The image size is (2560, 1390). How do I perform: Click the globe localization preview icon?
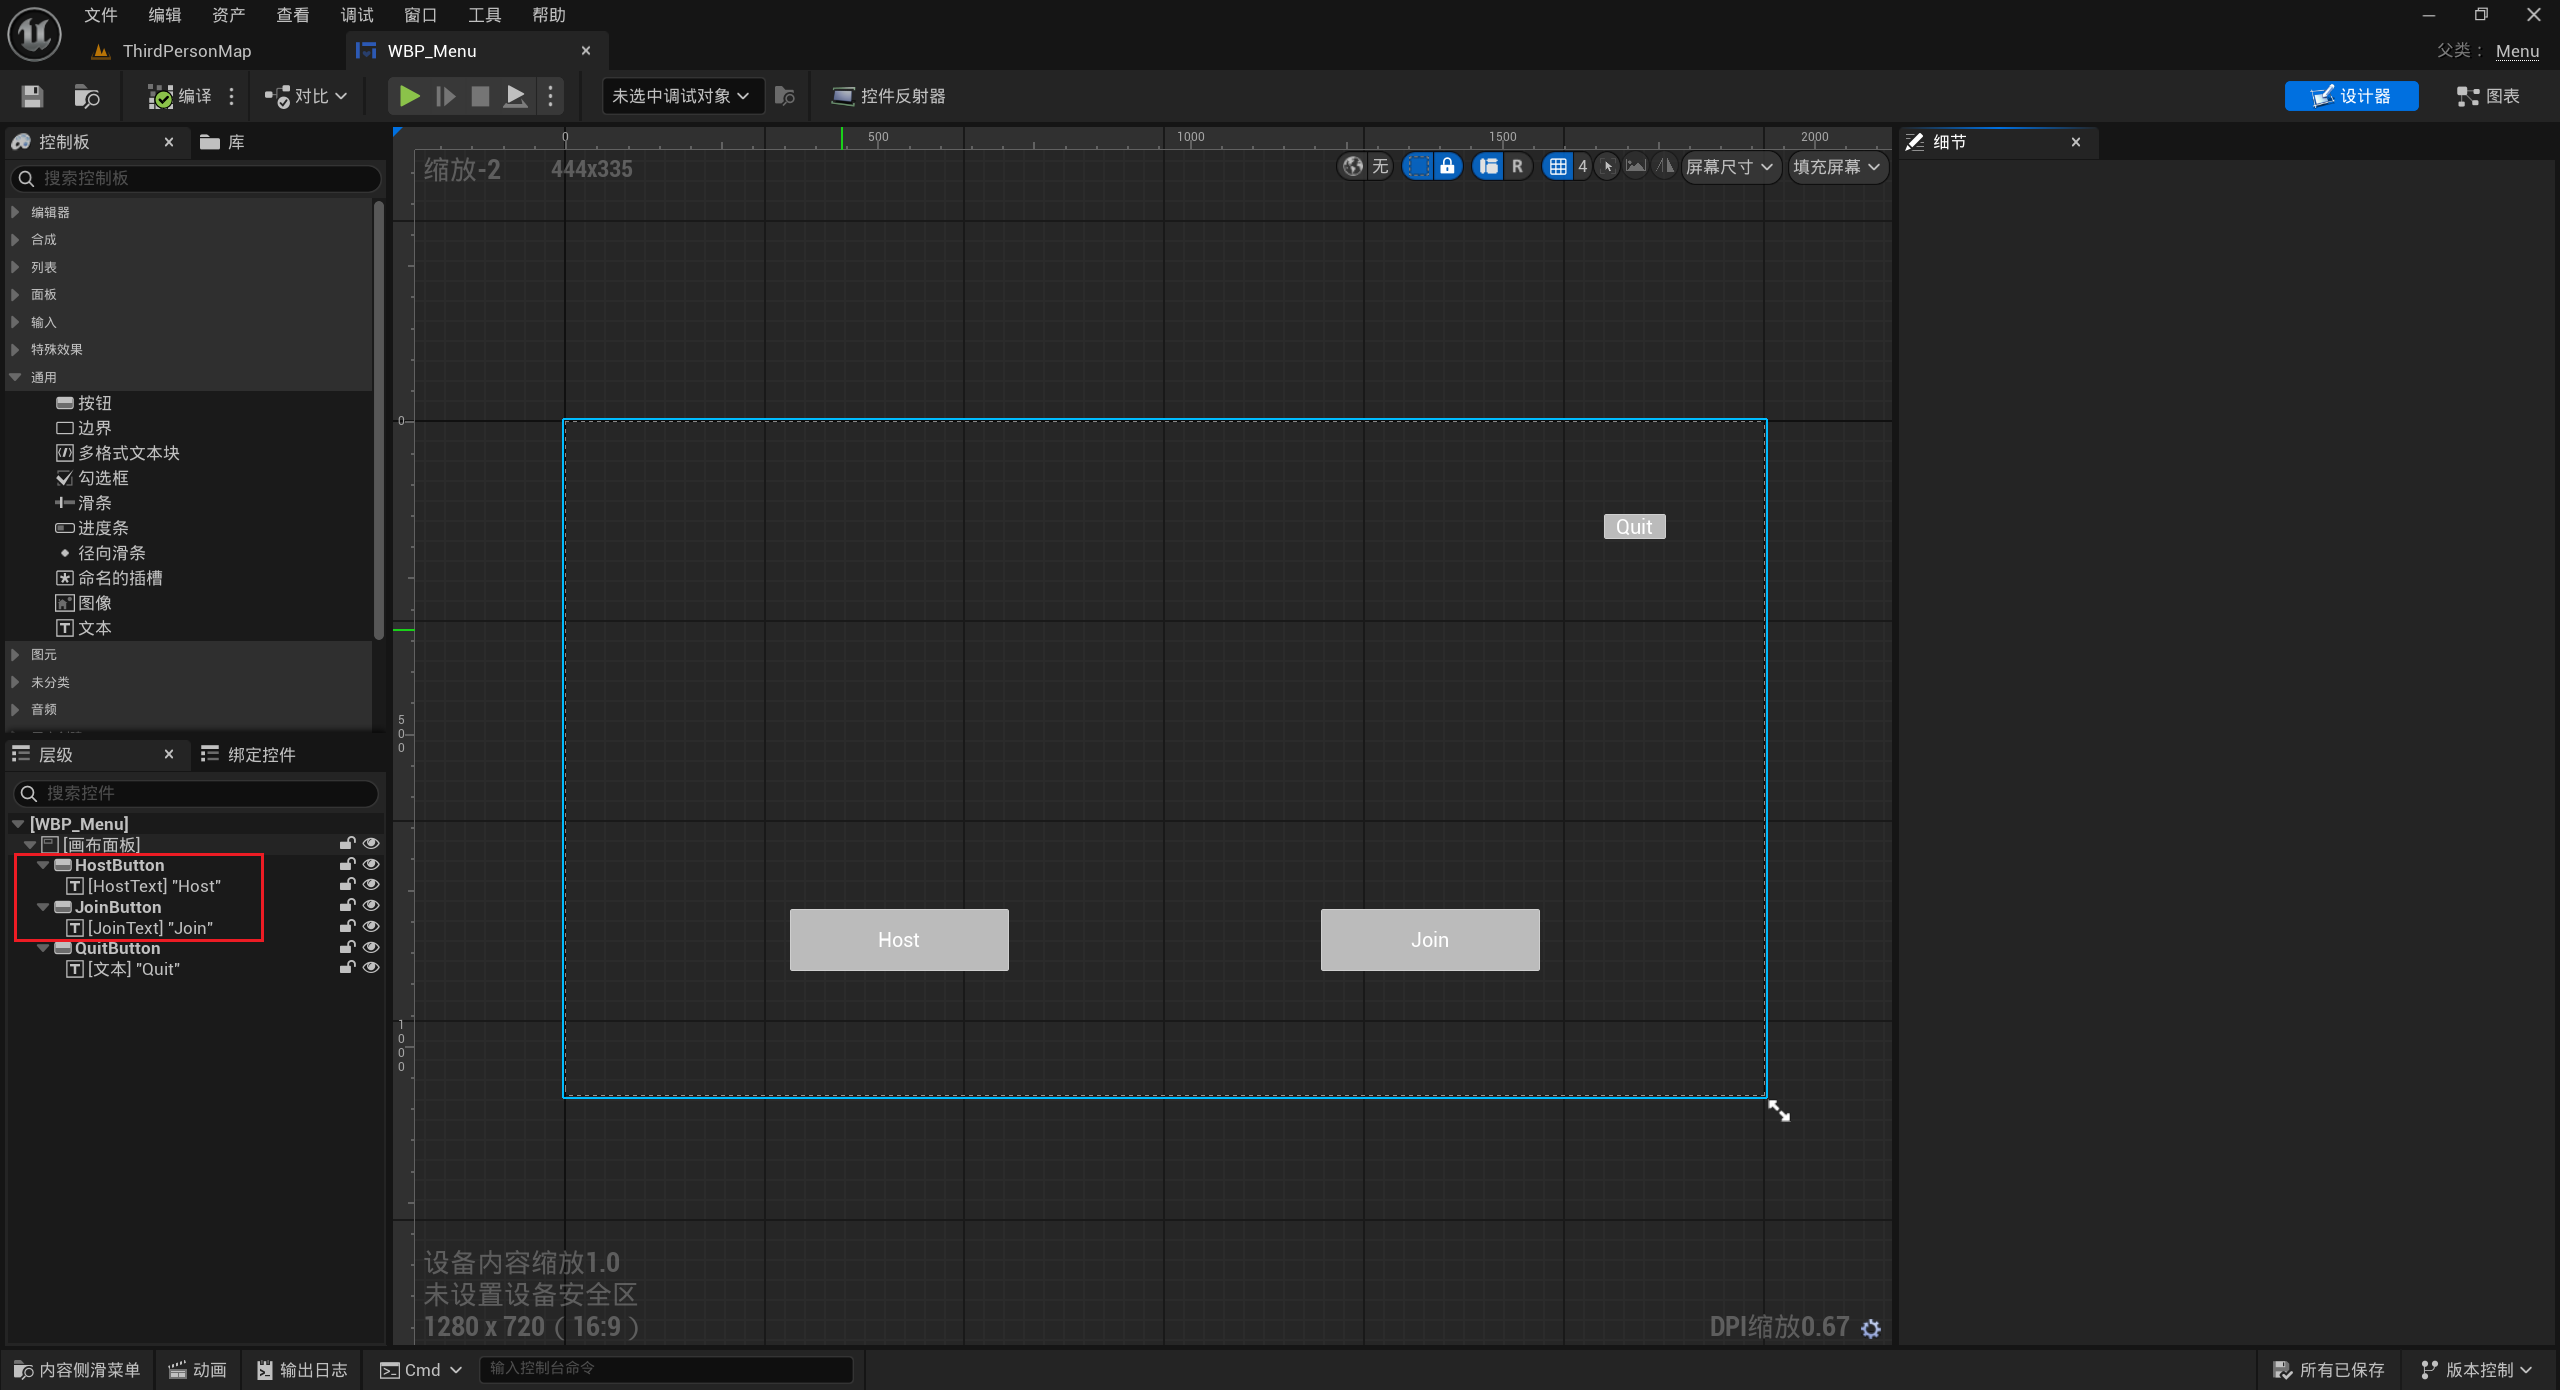(x=1353, y=167)
